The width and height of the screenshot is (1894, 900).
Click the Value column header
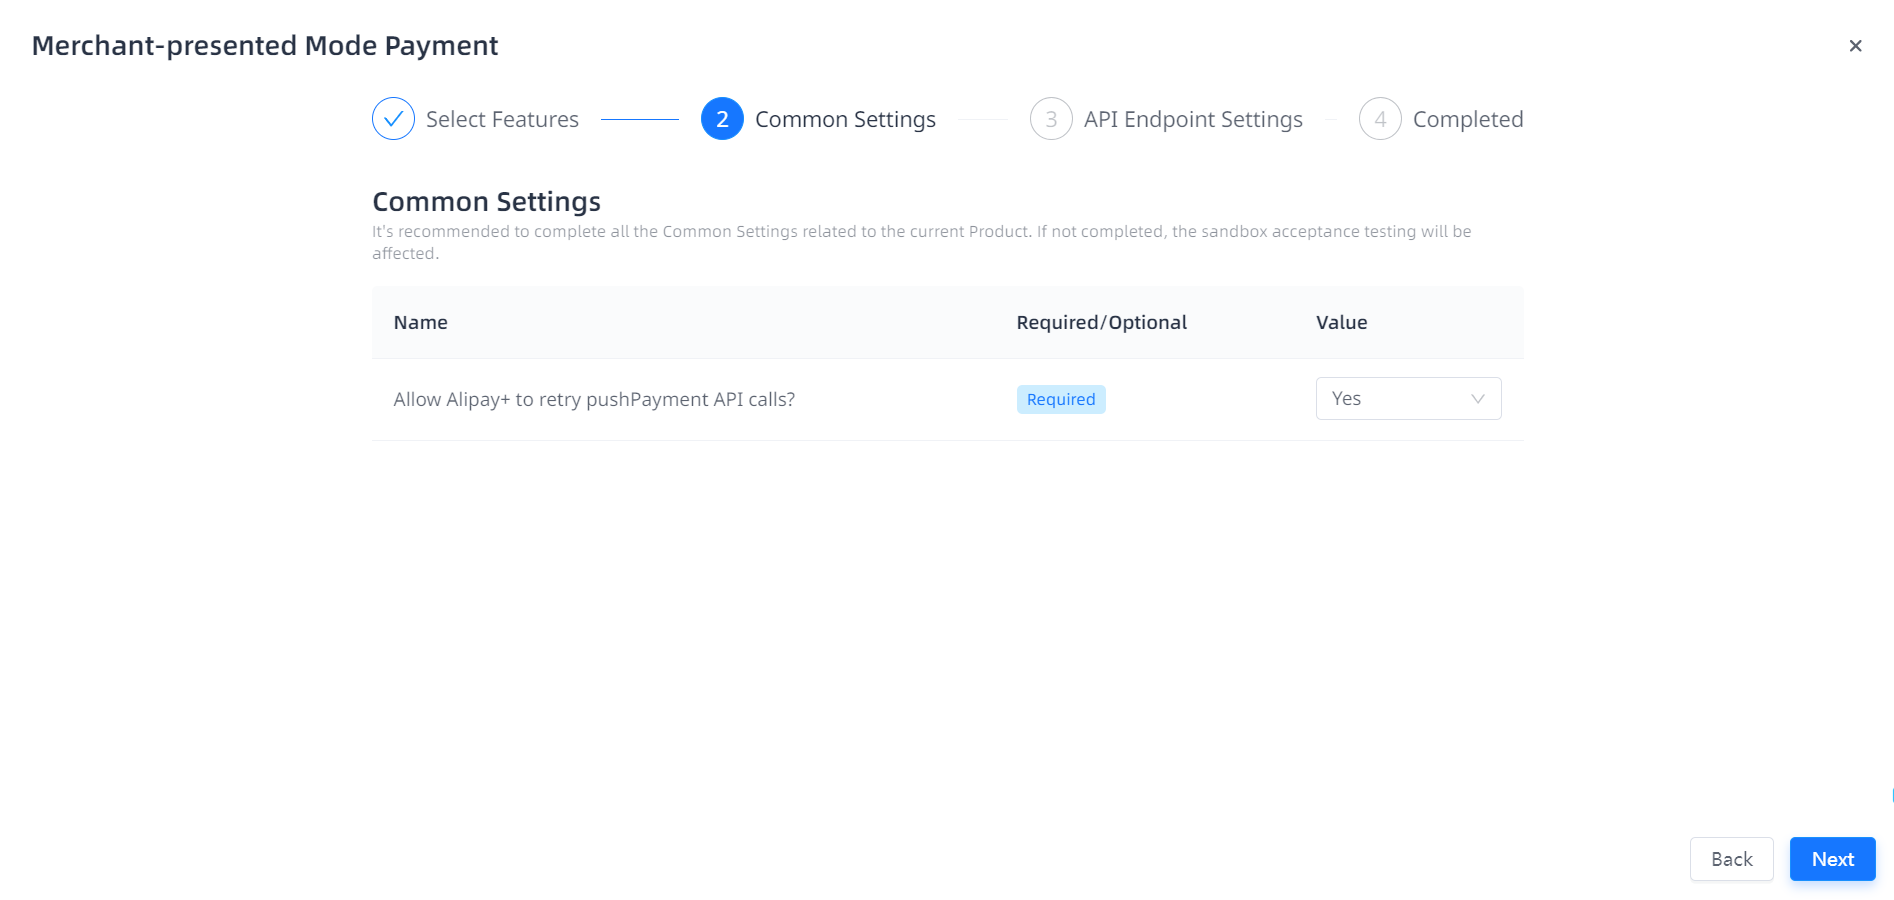point(1341,322)
